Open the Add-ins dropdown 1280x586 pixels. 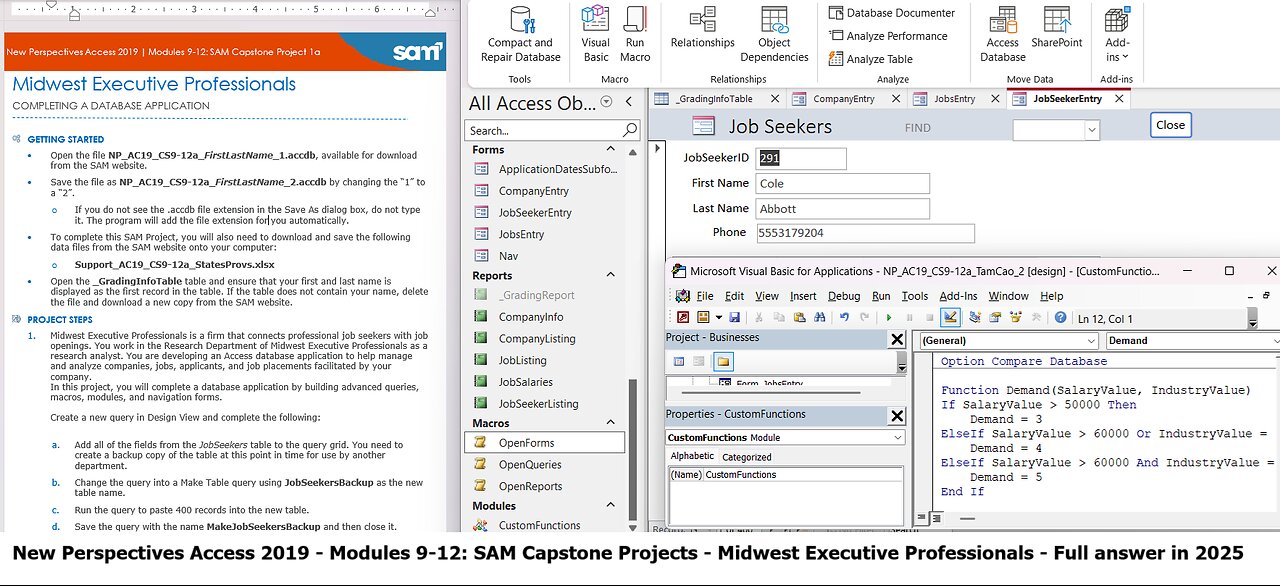[x=1117, y=34]
